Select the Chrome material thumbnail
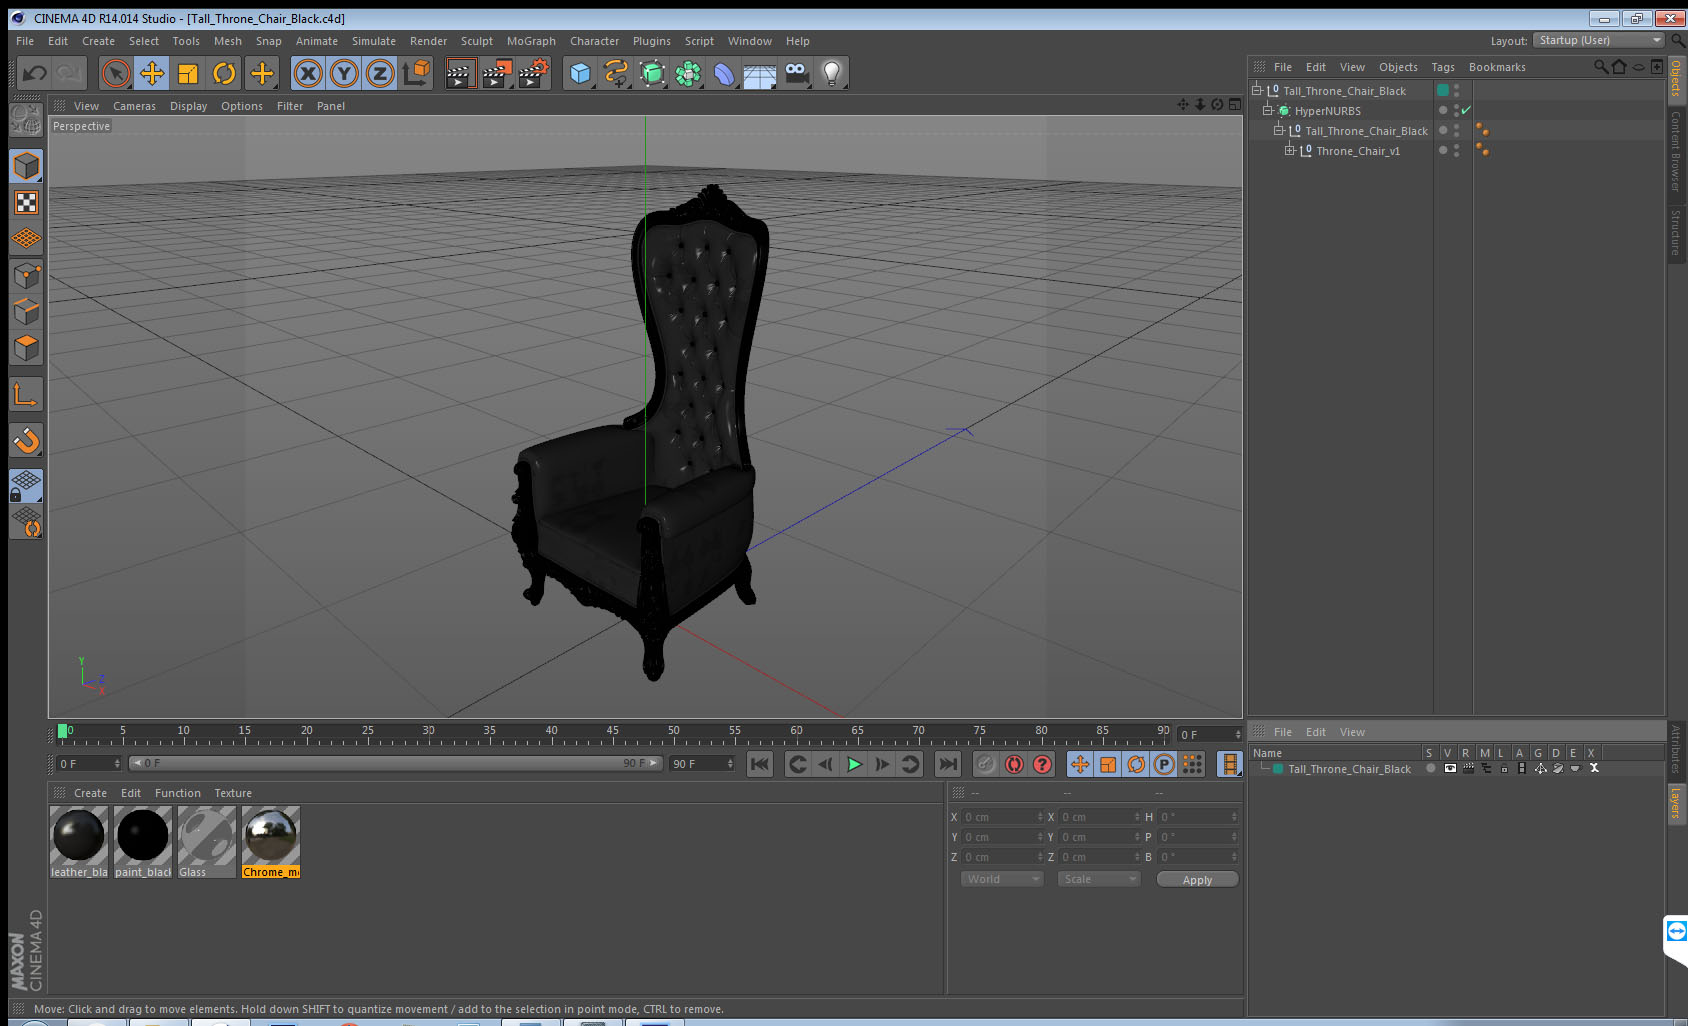This screenshot has width=1688, height=1026. (x=271, y=843)
